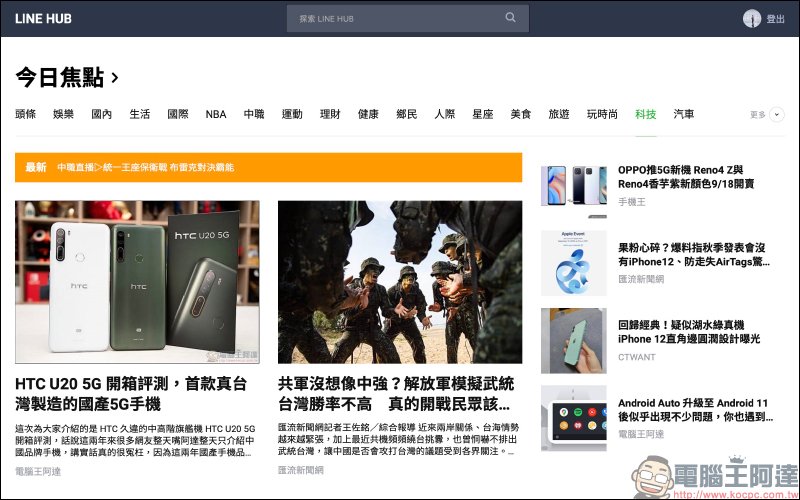
Task: Open the OPPO Reno4 Z article thumbnail
Action: tap(574, 186)
